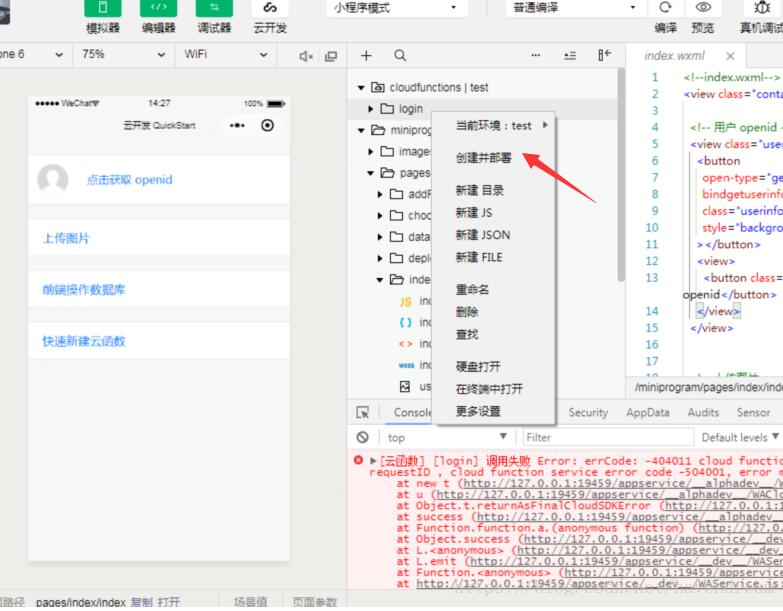783x611 pixels.
Task: Toggle the 模拟器 simulator panel button
Action: 102,8
